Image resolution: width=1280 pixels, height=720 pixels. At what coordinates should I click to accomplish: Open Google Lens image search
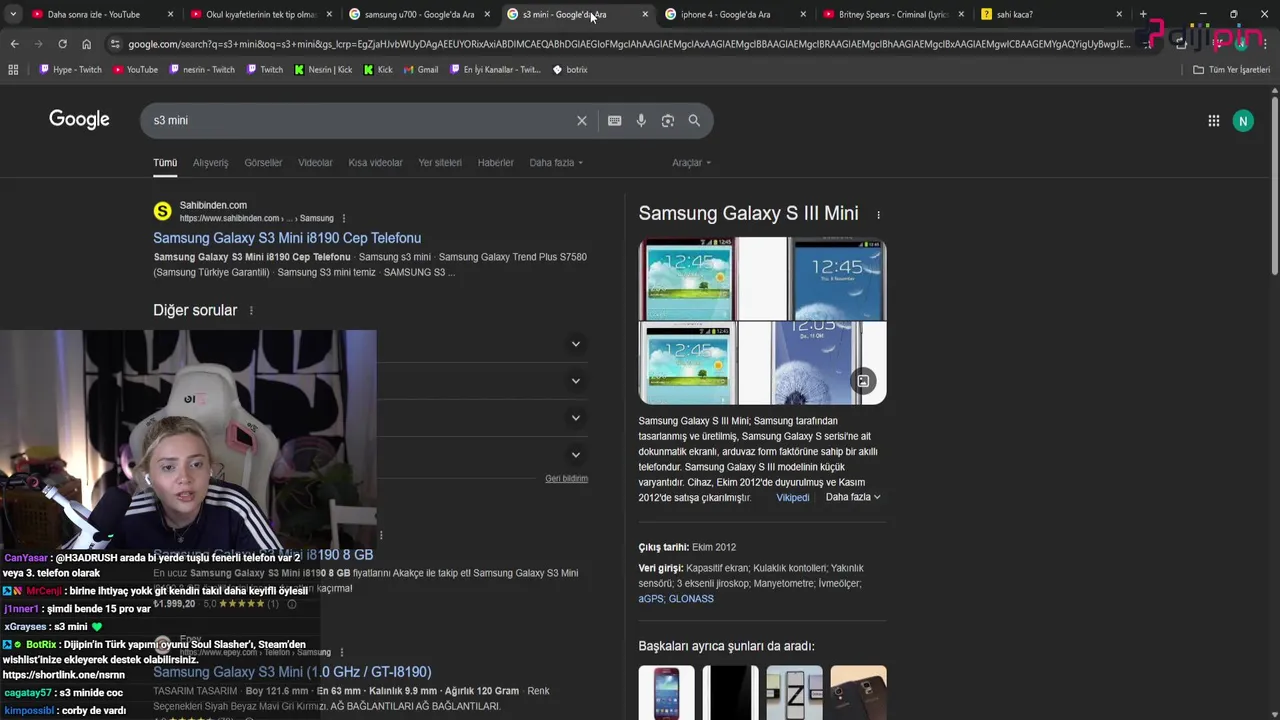point(667,121)
